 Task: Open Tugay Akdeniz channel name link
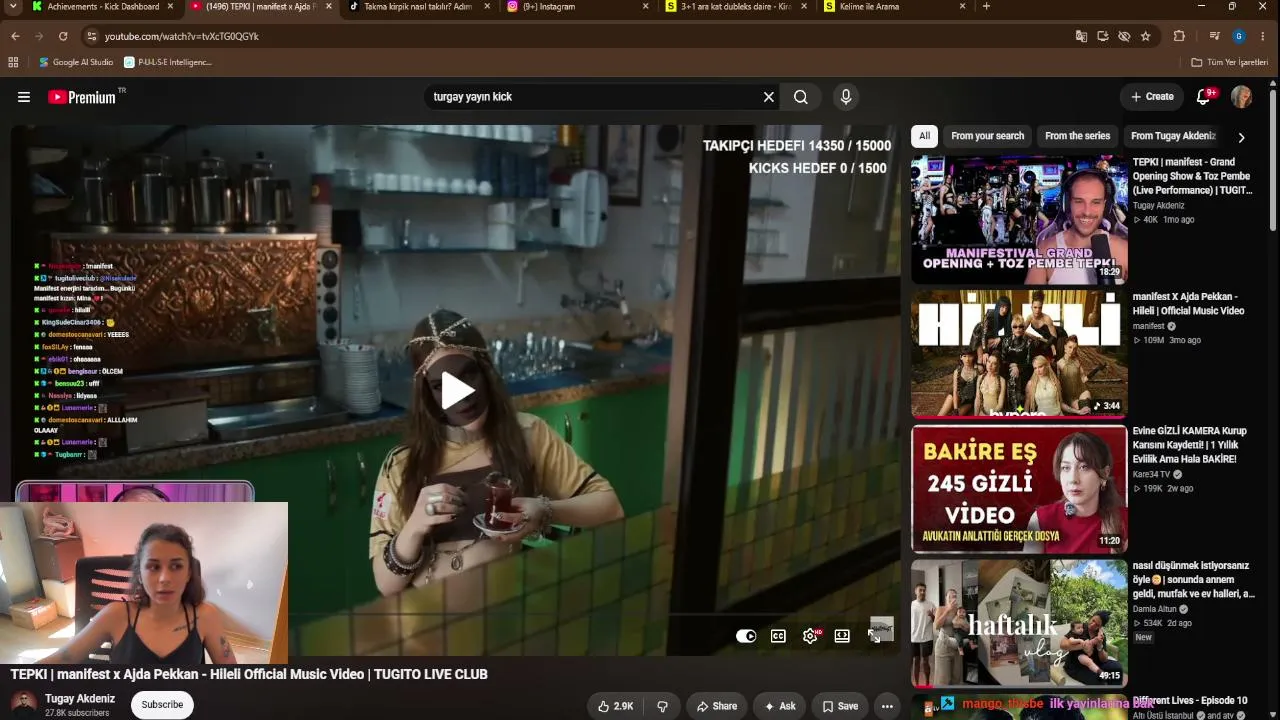pyautogui.click(x=80, y=699)
